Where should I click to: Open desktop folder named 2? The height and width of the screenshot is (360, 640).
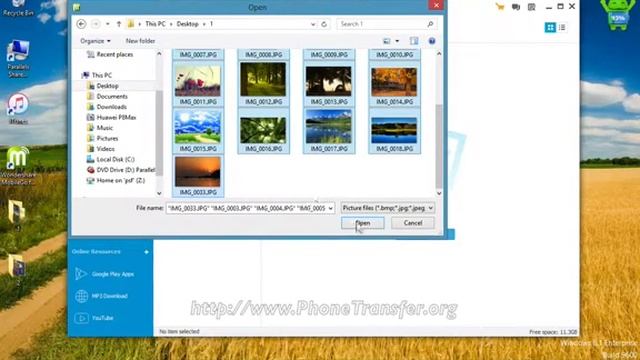pos(17,269)
